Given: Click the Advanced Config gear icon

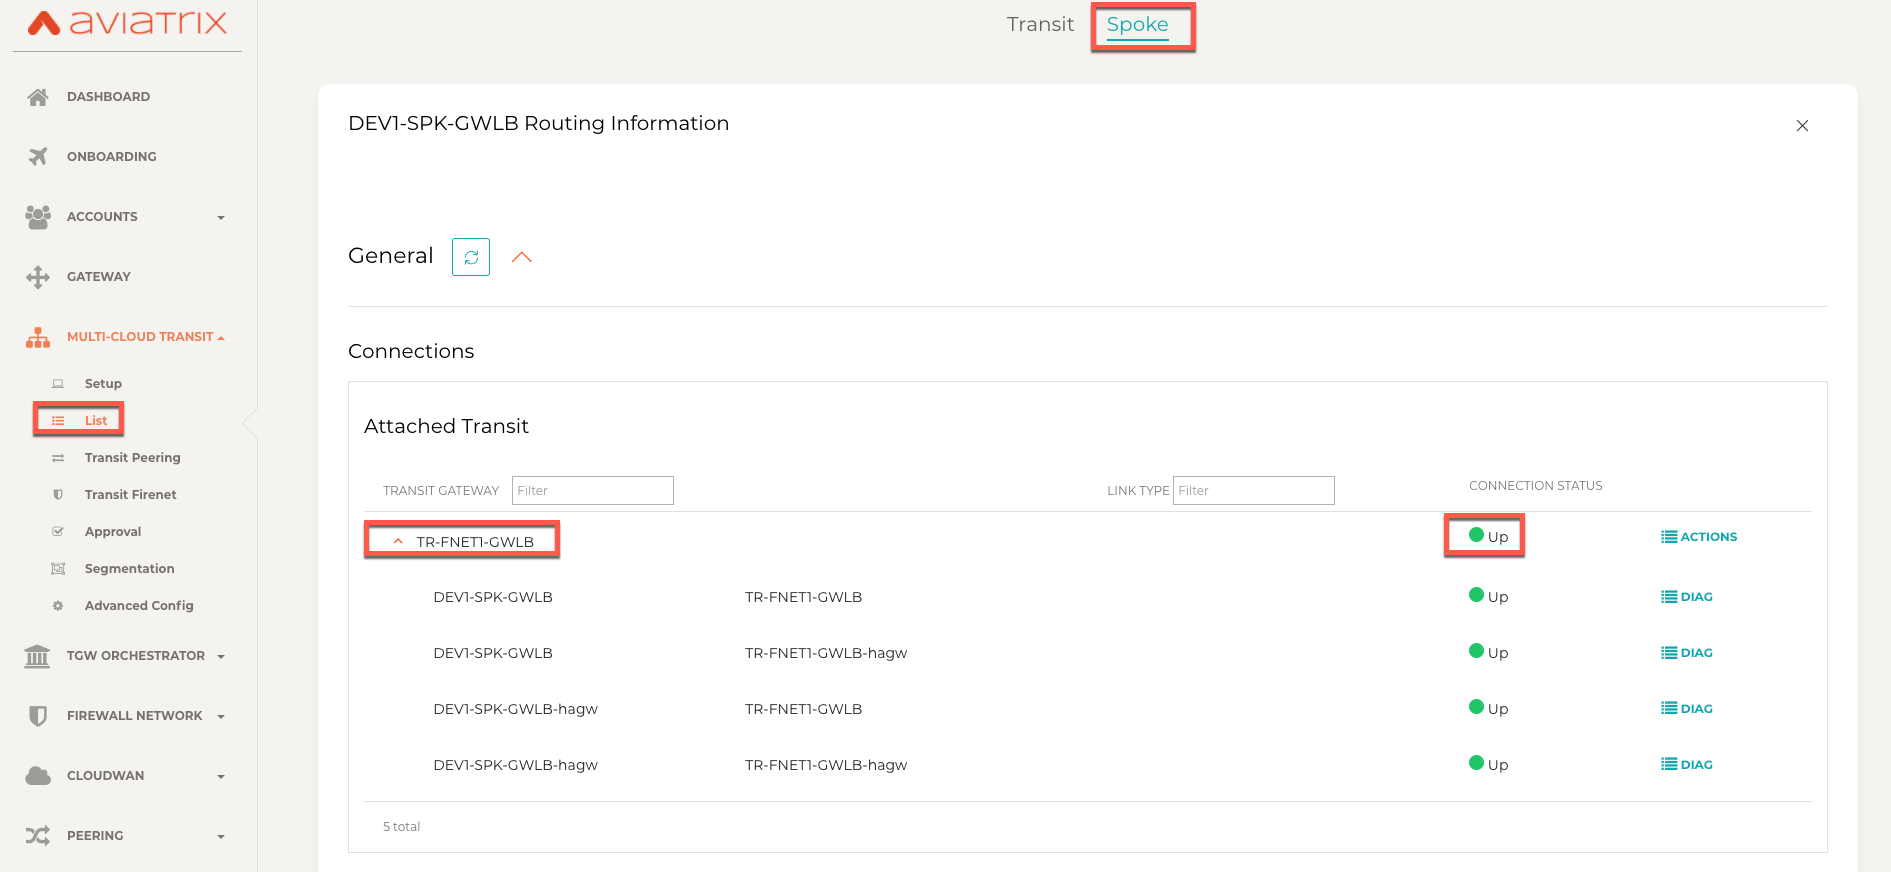Looking at the screenshot, I should [58, 606].
